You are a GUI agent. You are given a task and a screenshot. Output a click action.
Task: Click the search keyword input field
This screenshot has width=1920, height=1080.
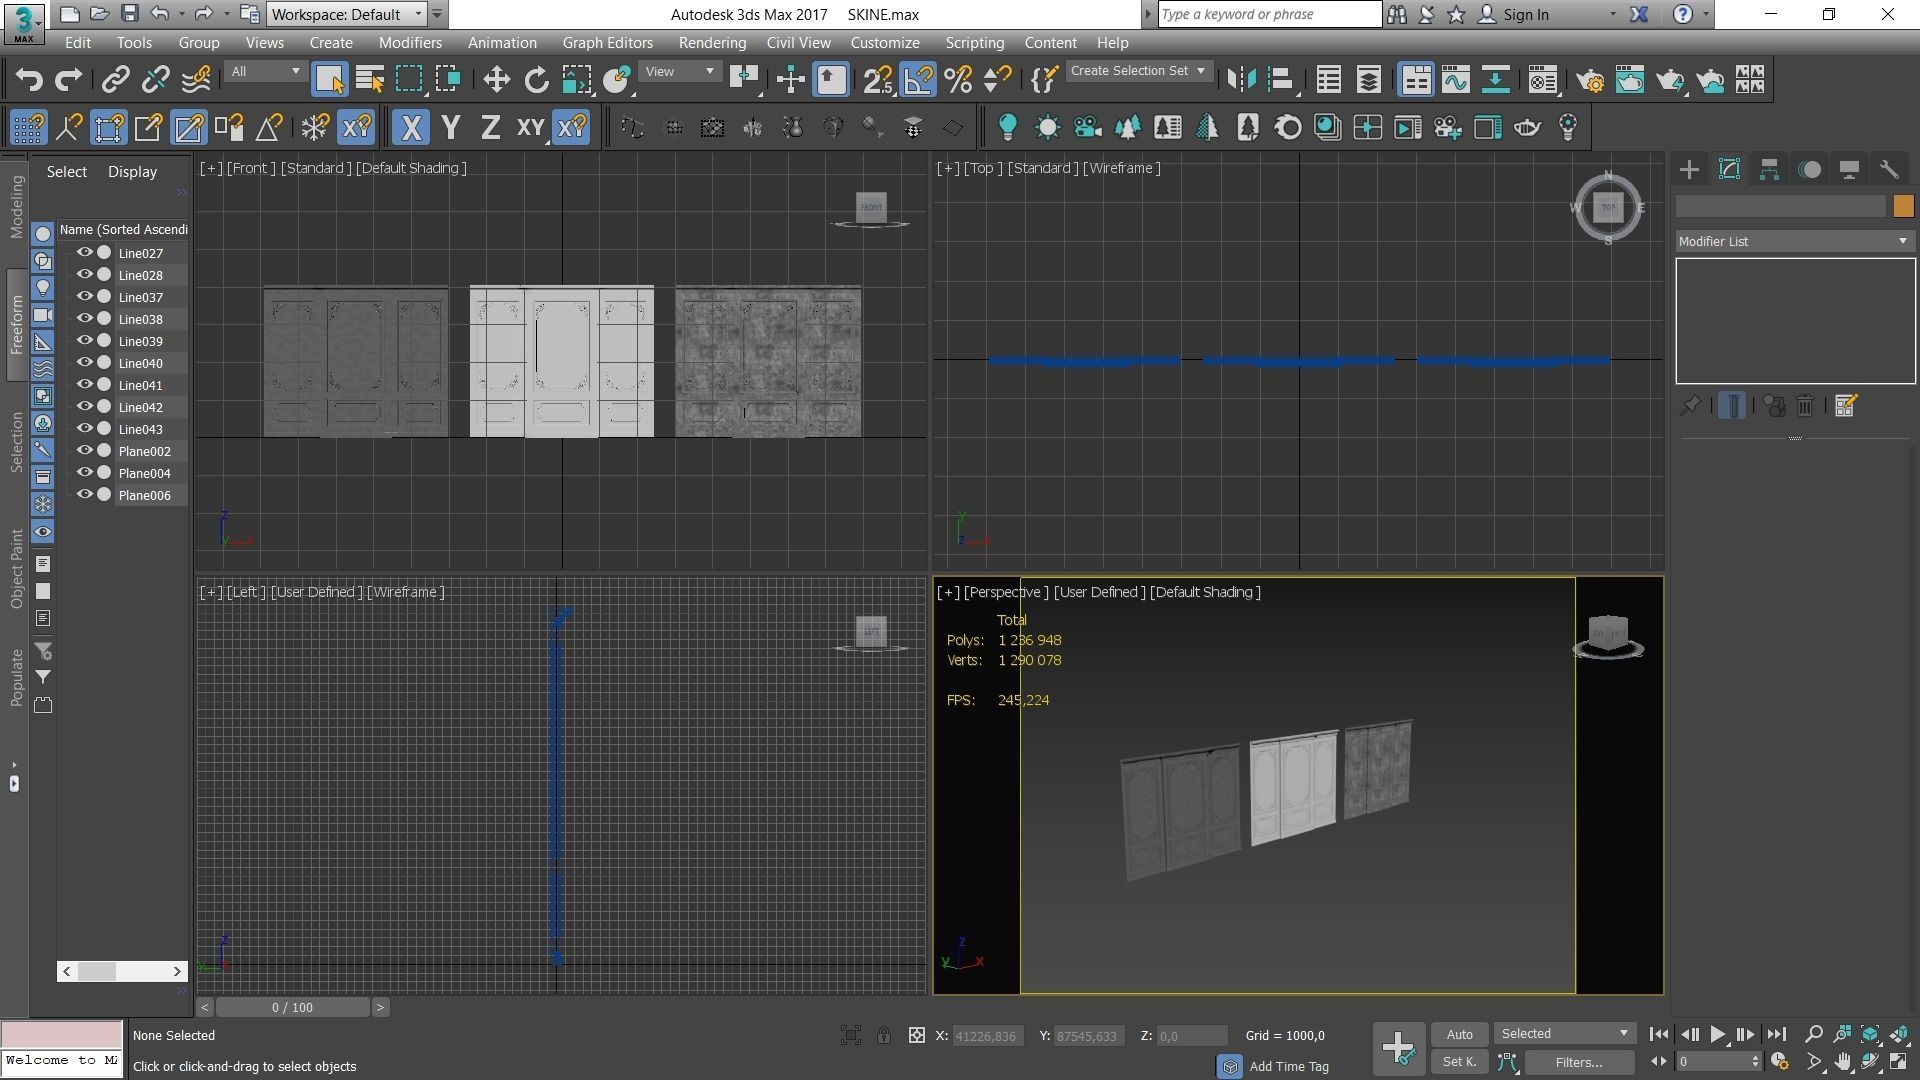click(1270, 14)
